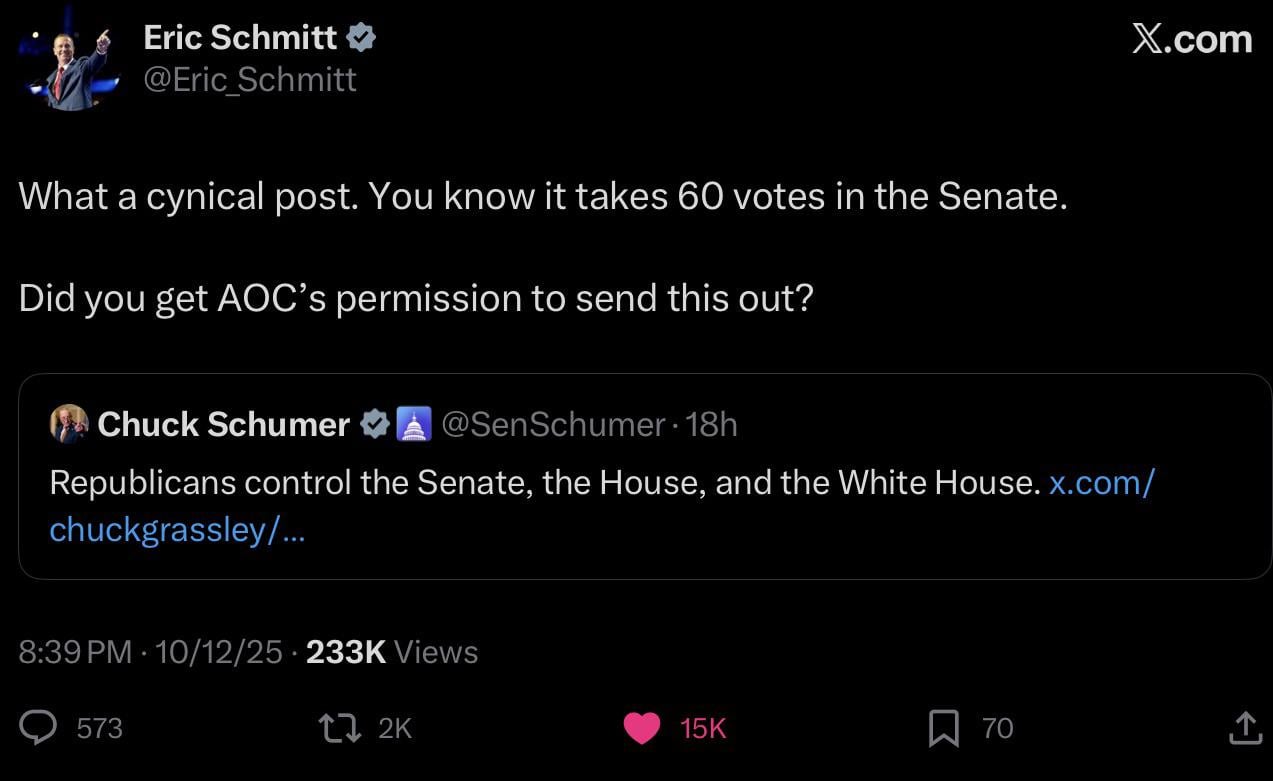Toggle the pink heart like icon
This screenshot has height=781, width=1273.
coord(642,728)
